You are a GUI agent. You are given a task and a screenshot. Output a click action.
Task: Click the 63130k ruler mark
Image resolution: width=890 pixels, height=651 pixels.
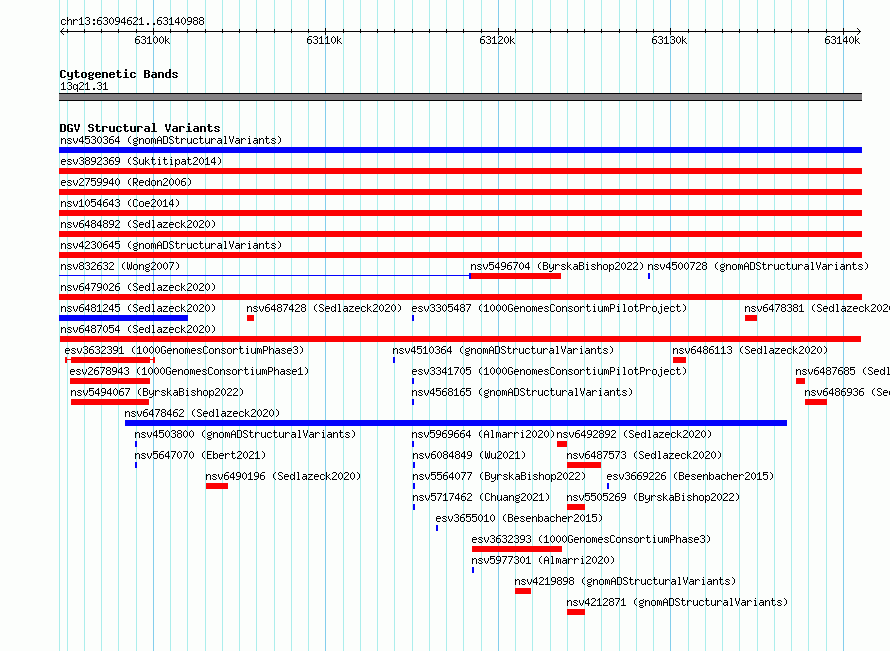coord(669,41)
